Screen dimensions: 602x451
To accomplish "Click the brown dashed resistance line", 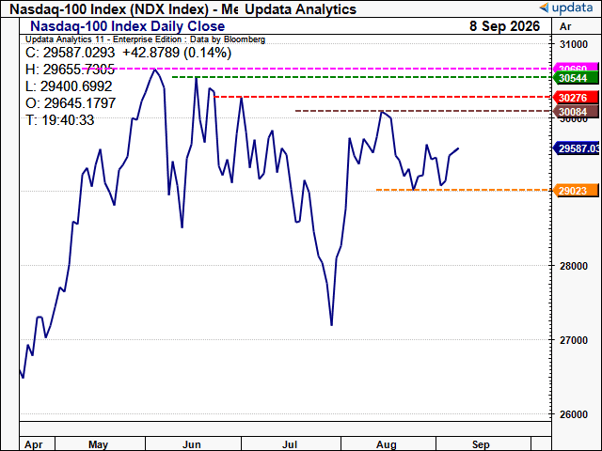I will [423, 111].
